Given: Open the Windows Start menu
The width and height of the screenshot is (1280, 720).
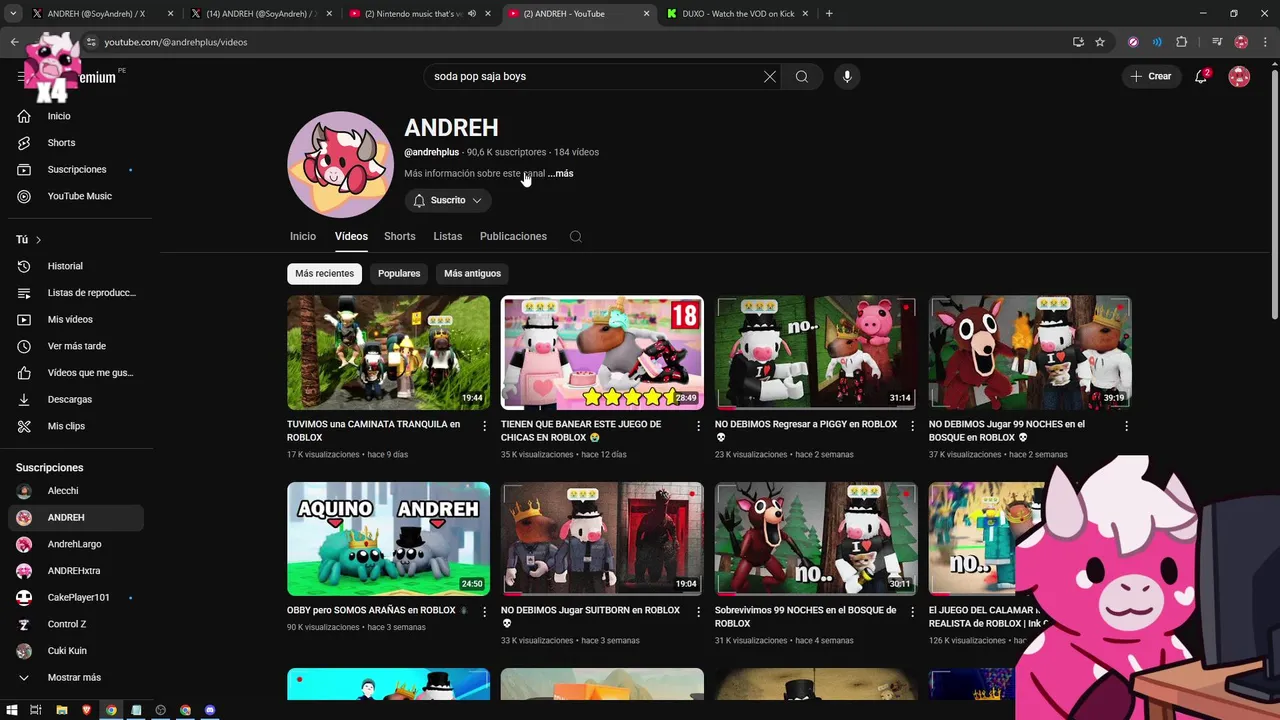Looking at the screenshot, I should 11,710.
